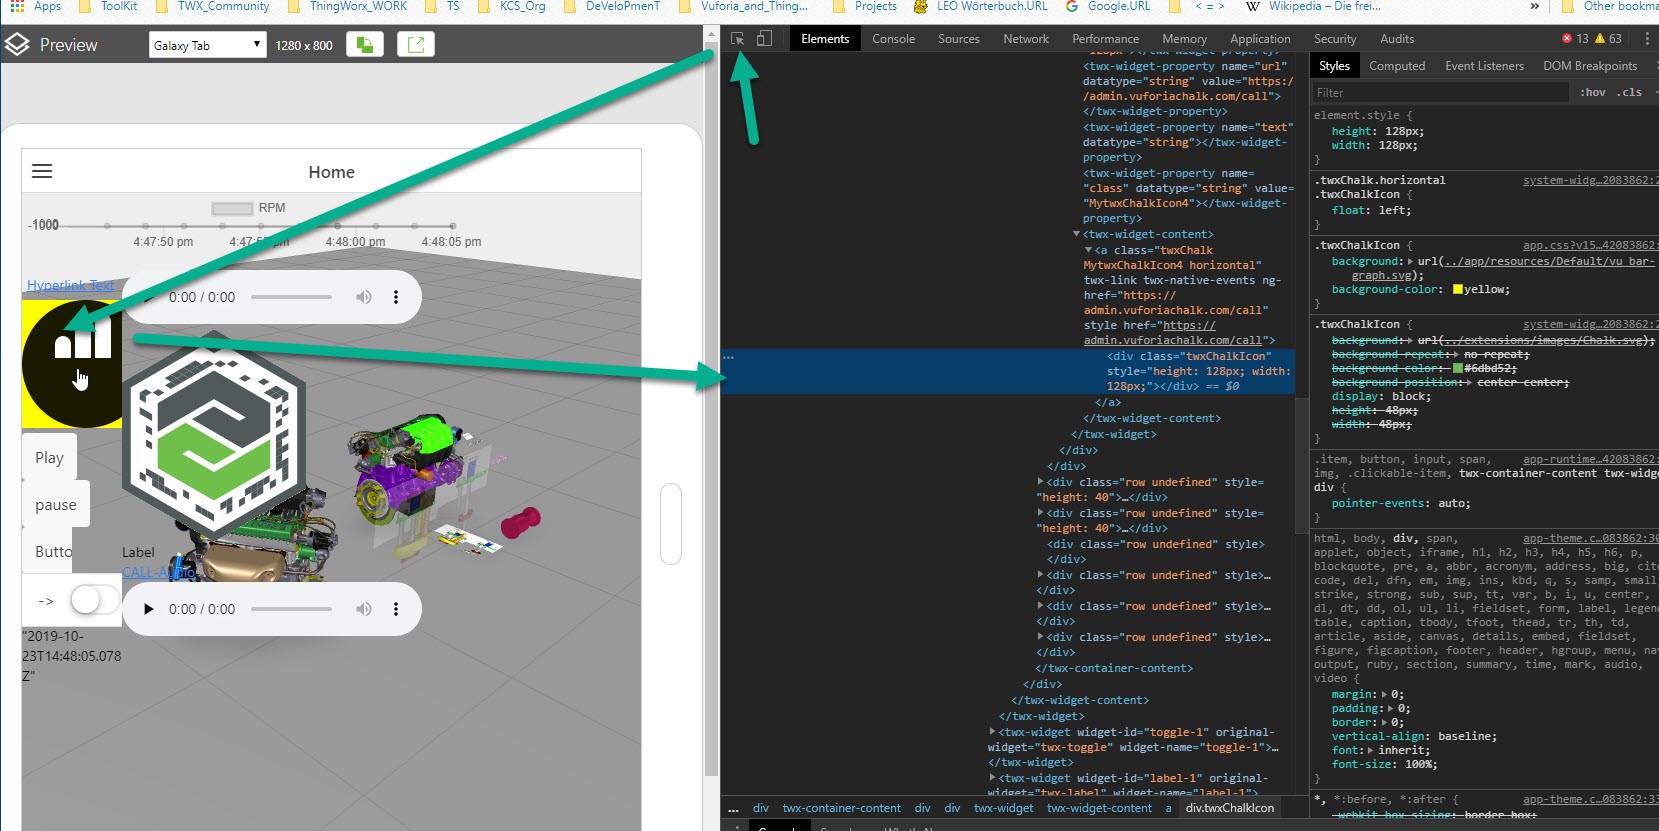Toggle the .cls class editor
1659x831 pixels.
coord(1631,93)
